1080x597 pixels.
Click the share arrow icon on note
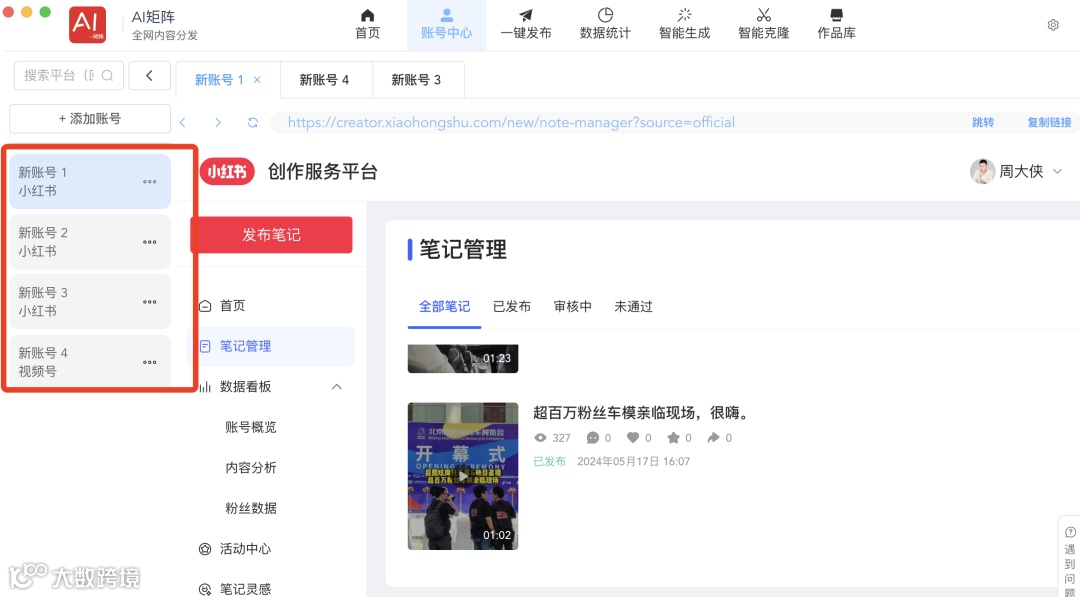point(714,438)
